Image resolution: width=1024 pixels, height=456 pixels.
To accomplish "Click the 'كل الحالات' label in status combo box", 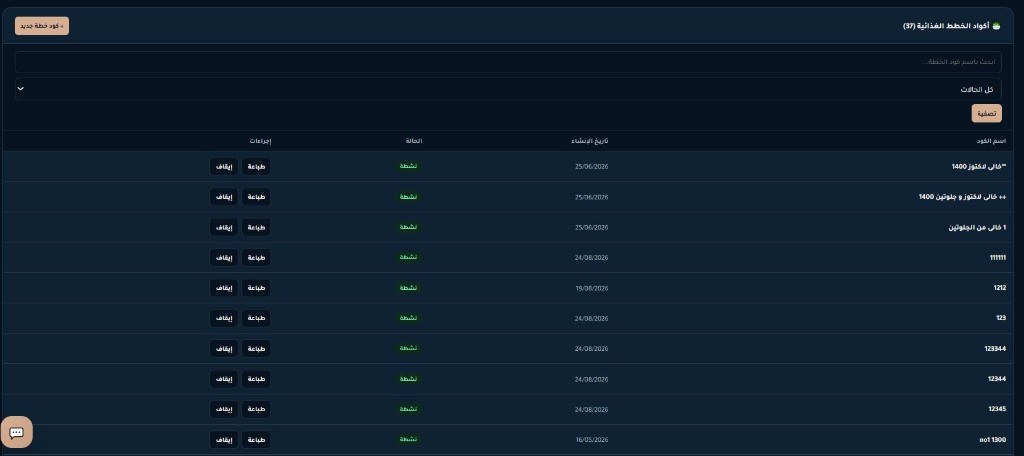I will [976, 89].
